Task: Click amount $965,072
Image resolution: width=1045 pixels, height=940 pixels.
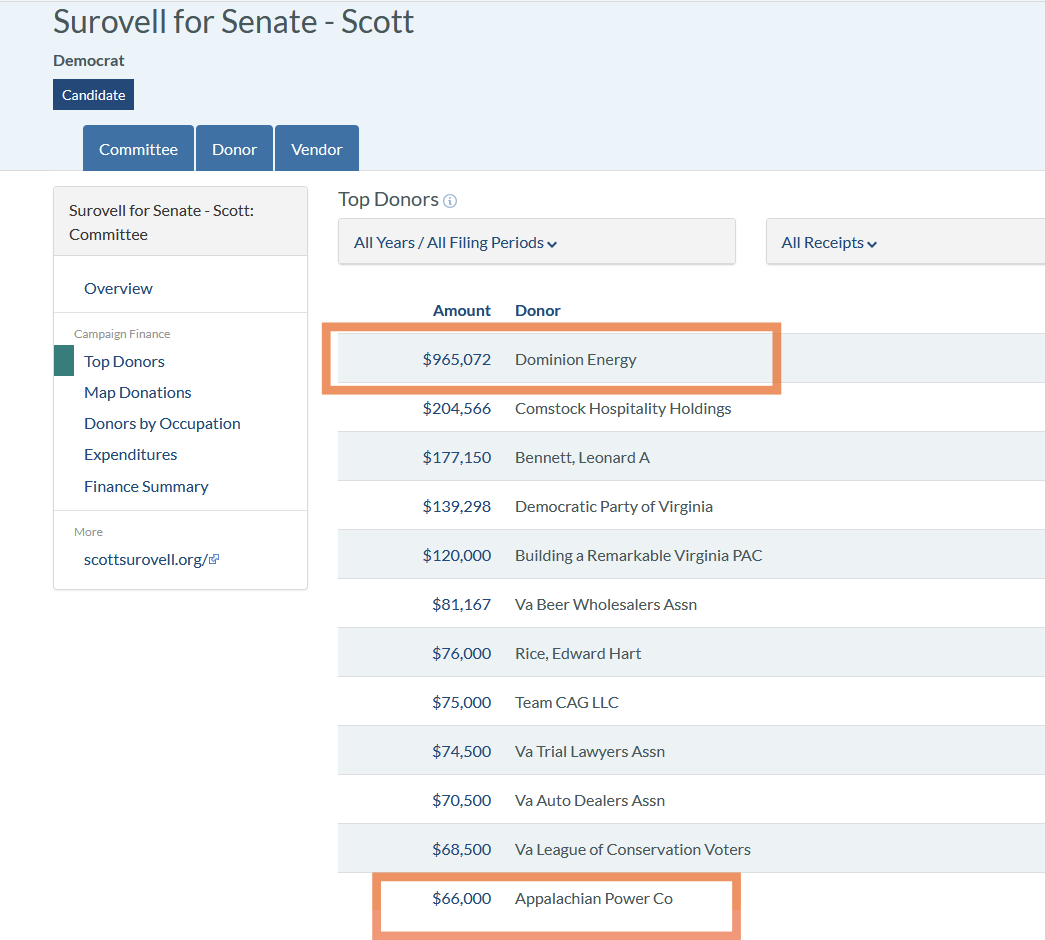Action: (x=457, y=359)
